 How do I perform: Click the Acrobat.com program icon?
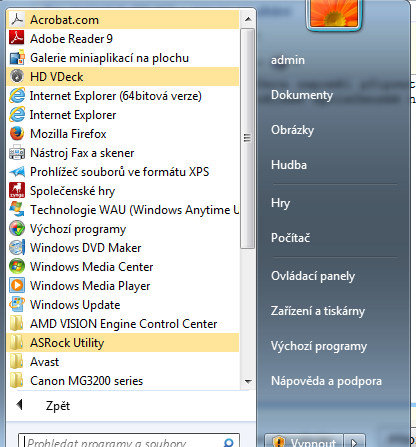[x=17, y=20]
